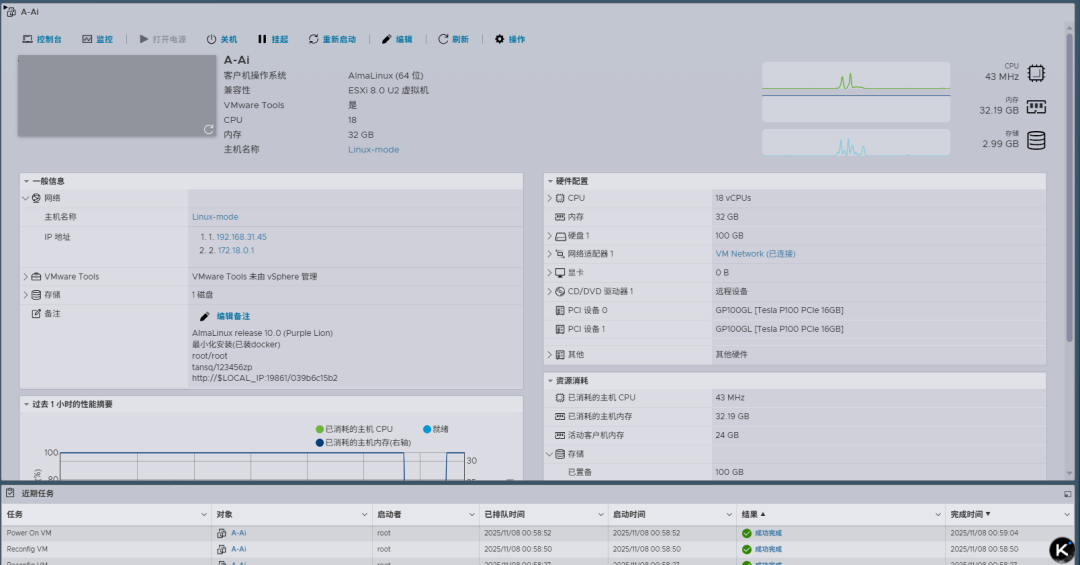Open 启动者 column dropdown arrow
The image size is (1080, 565).
click(472, 515)
